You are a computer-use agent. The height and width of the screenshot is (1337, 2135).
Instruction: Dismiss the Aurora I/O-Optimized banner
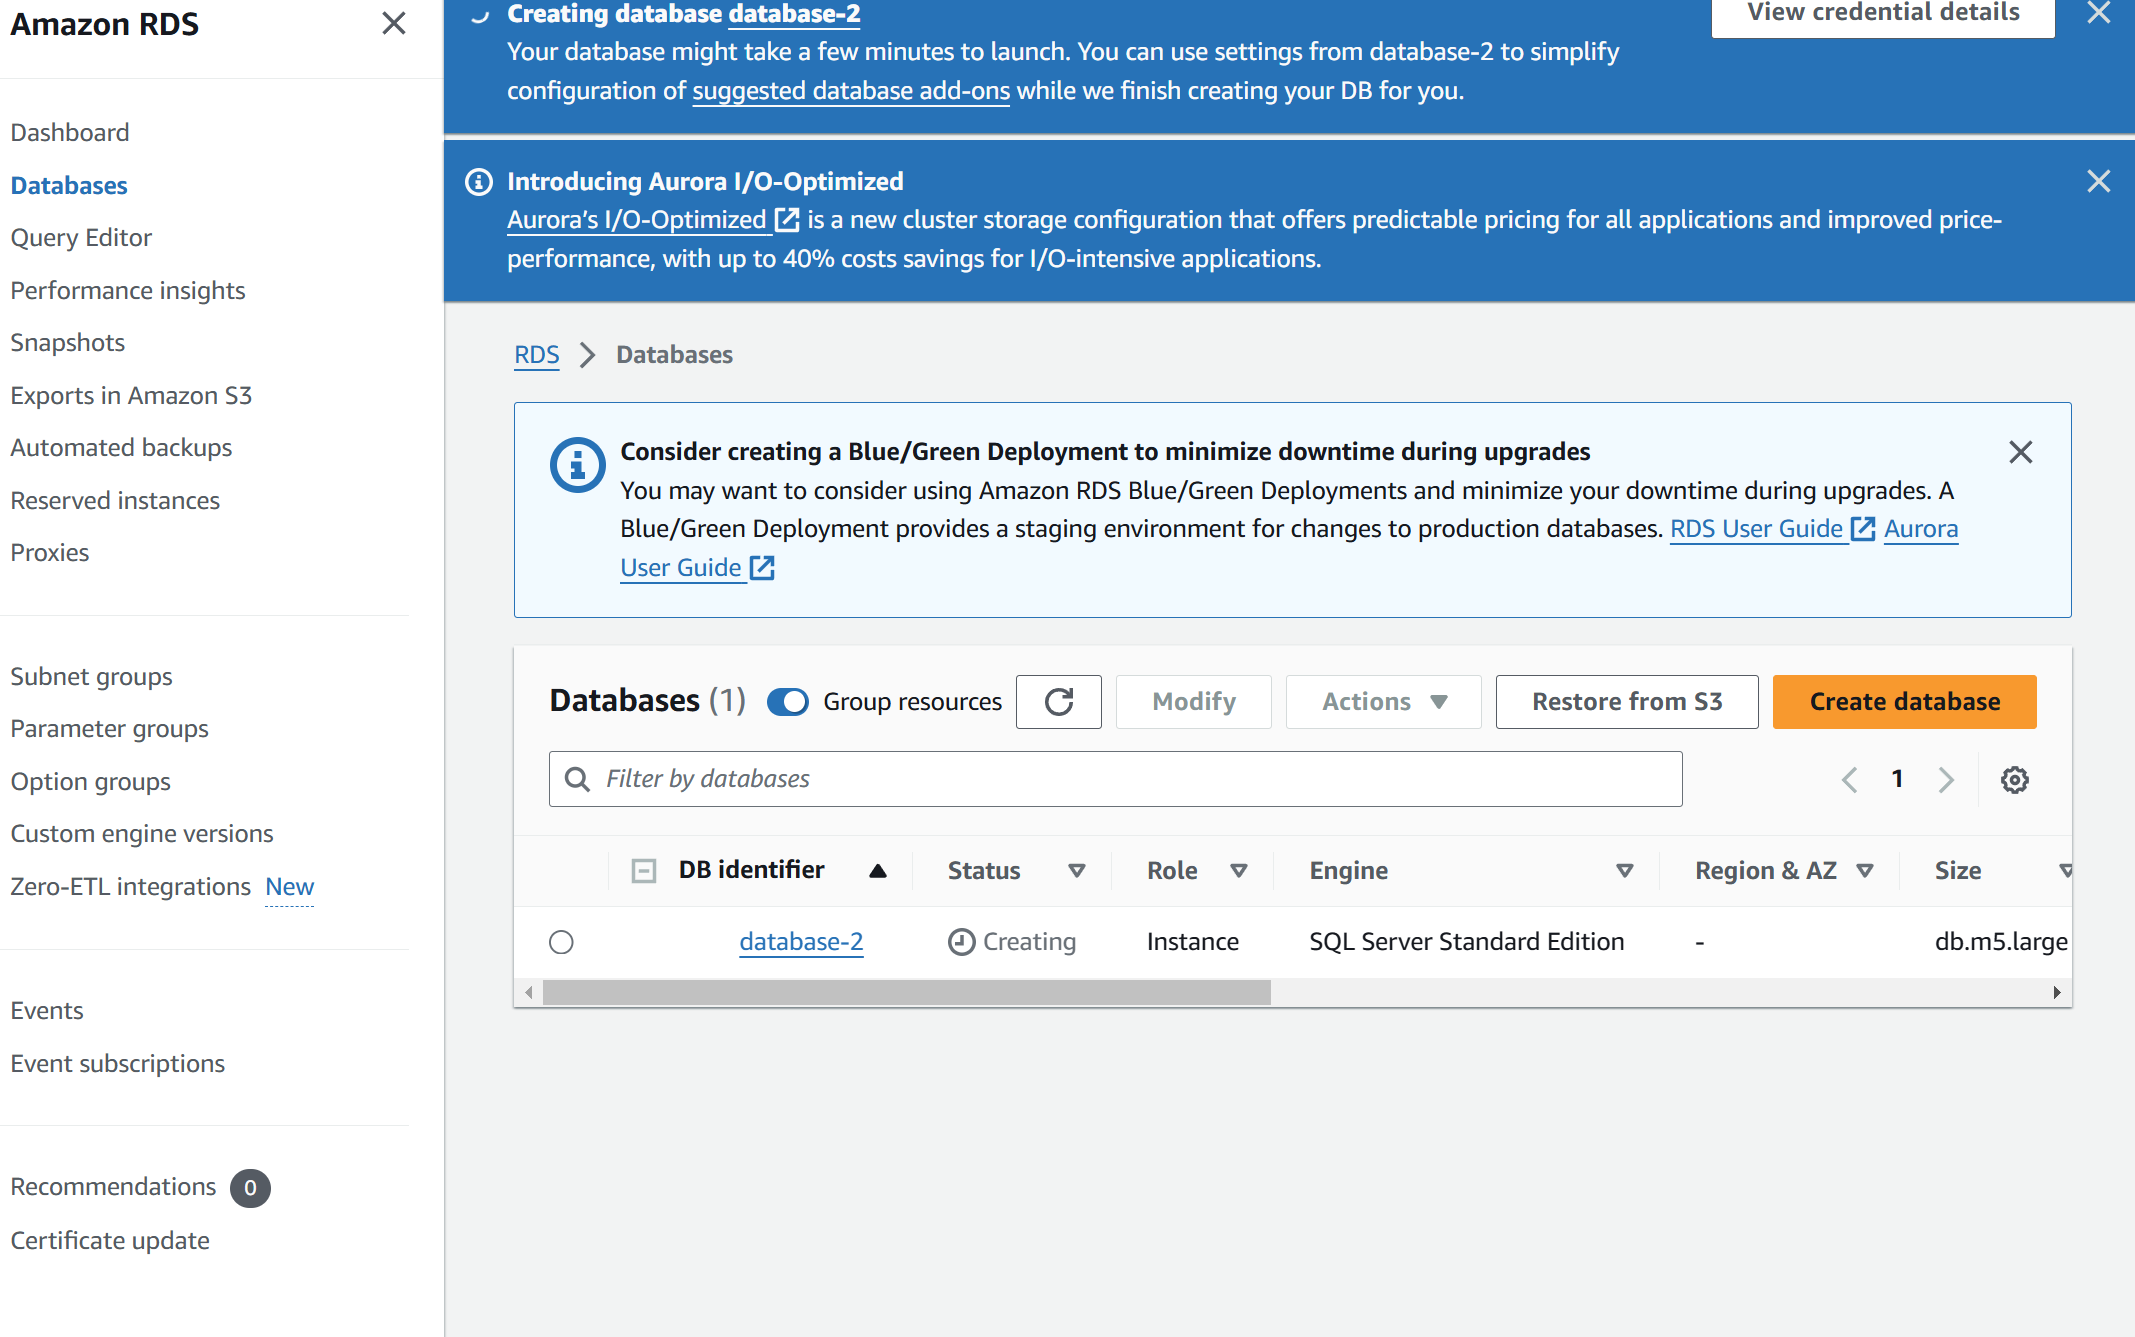click(2098, 181)
